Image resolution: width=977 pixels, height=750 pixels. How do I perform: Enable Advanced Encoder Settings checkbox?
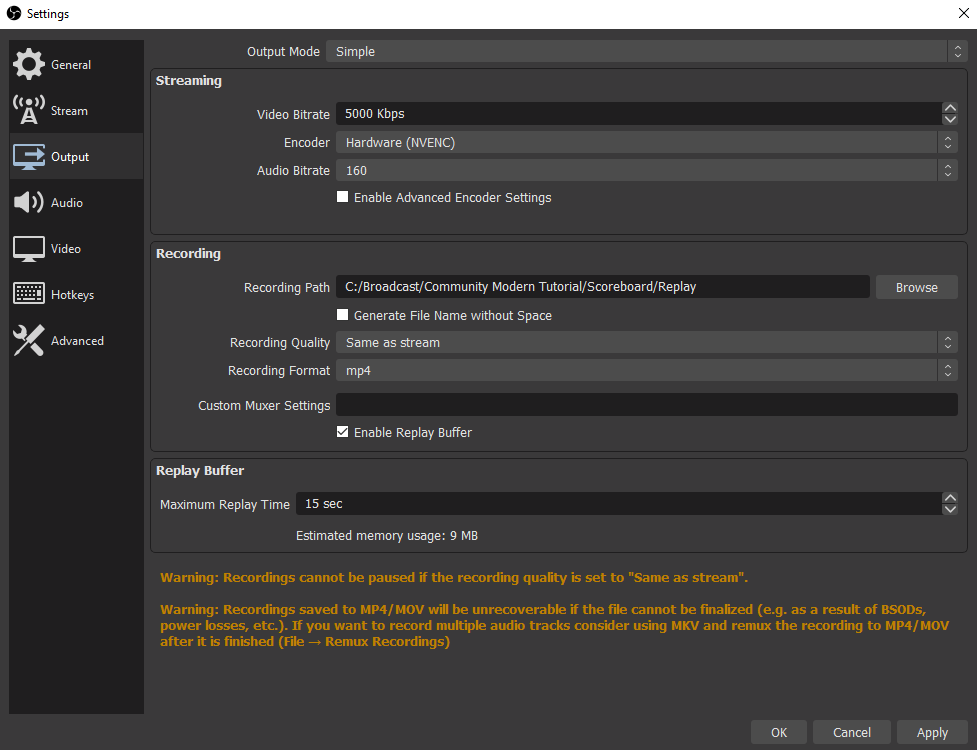pyautogui.click(x=342, y=197)
